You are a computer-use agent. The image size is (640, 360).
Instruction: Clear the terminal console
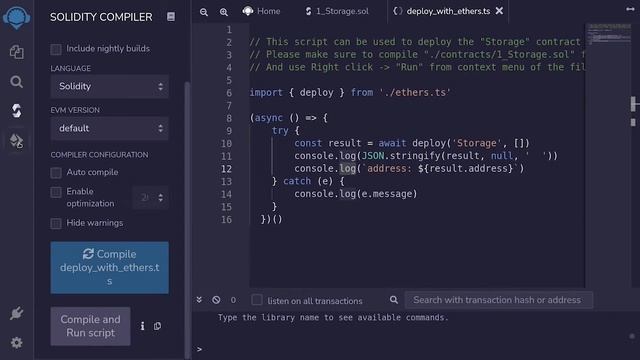216,300
